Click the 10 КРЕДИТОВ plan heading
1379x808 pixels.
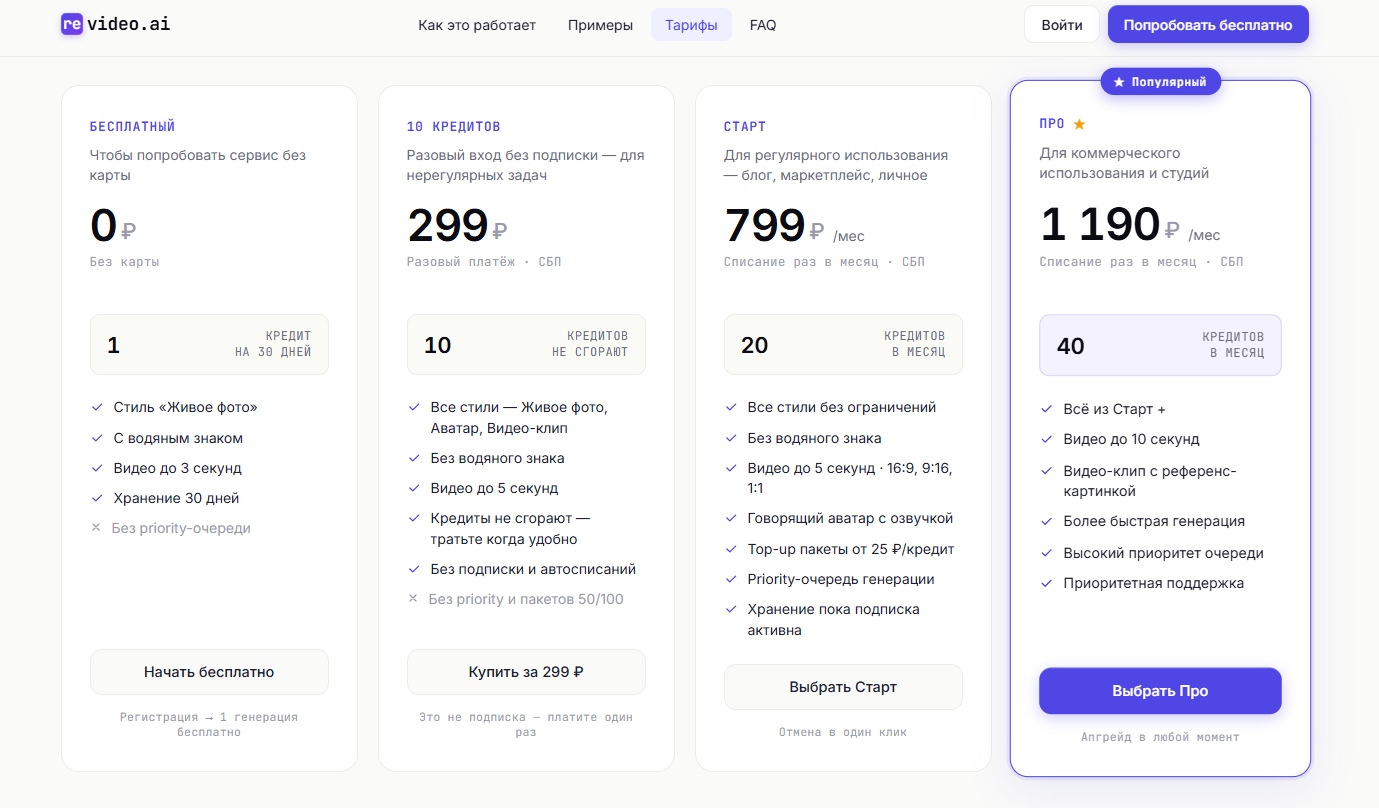tap(454, 127)
